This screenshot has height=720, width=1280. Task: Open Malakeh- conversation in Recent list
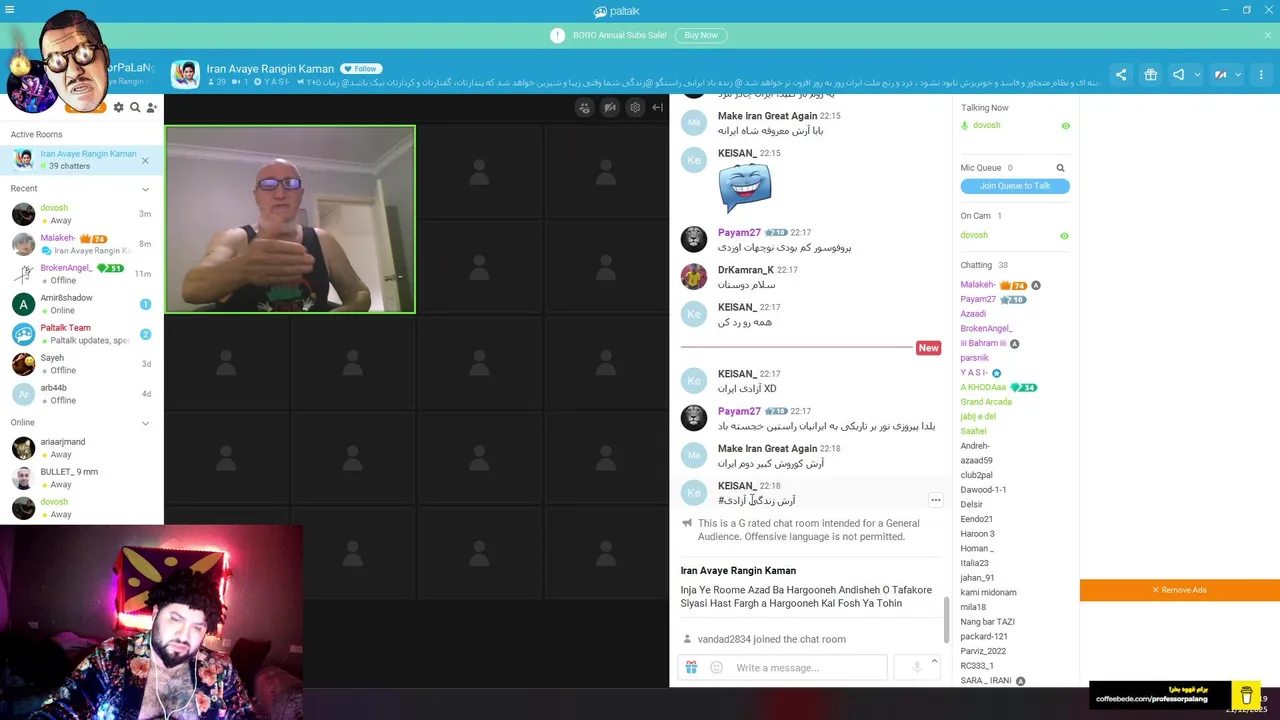[81, 244]
